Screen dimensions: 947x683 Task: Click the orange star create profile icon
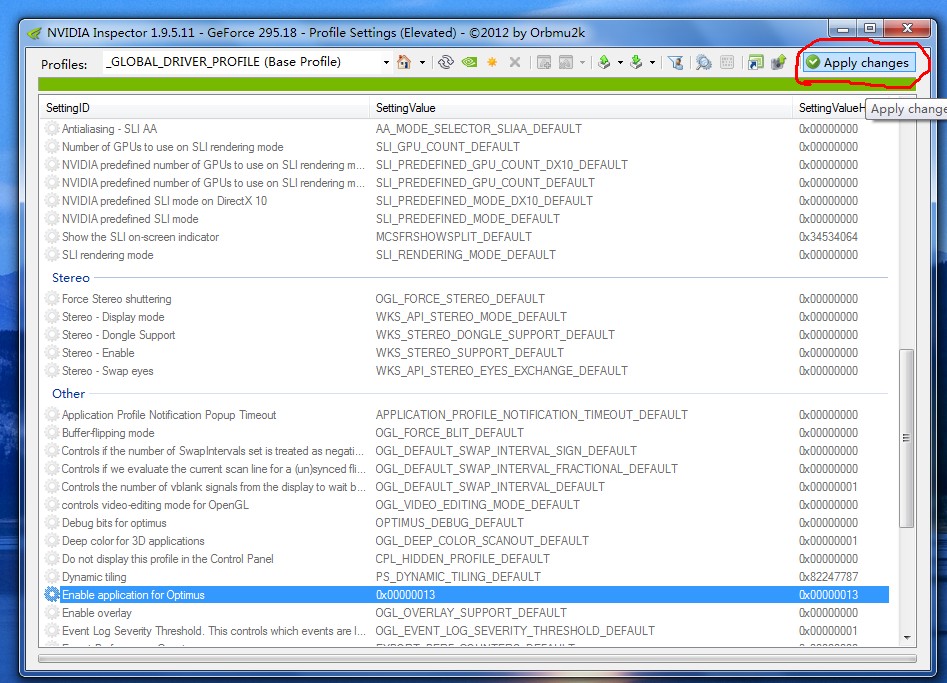(x=492, y=62)
